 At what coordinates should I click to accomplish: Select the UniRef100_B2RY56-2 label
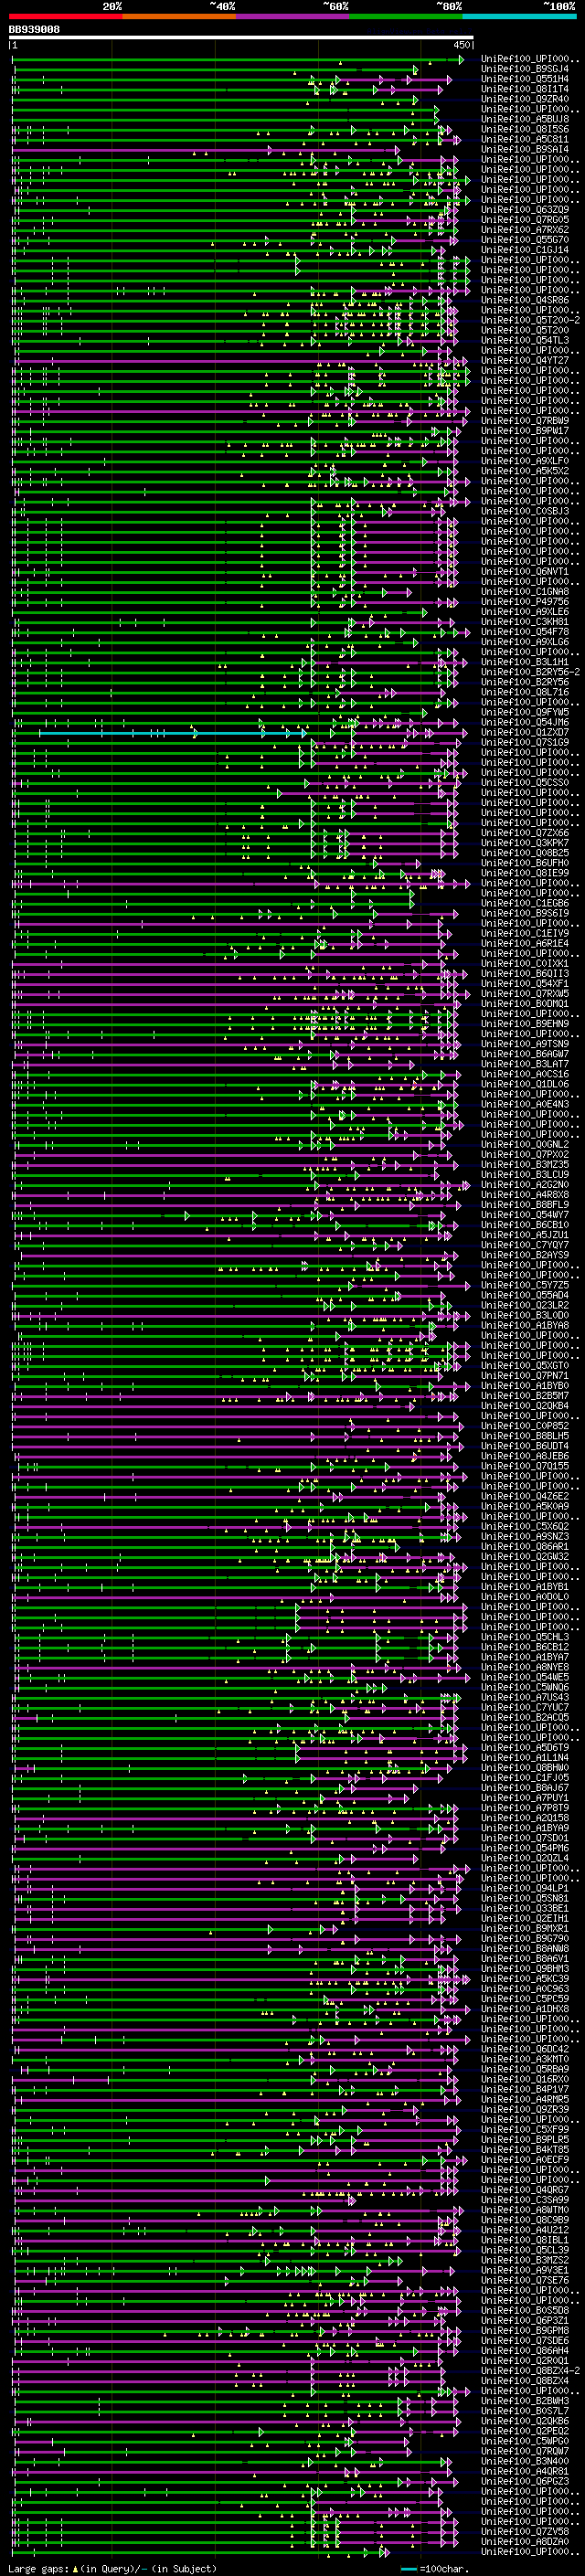(x=531, y=672)
